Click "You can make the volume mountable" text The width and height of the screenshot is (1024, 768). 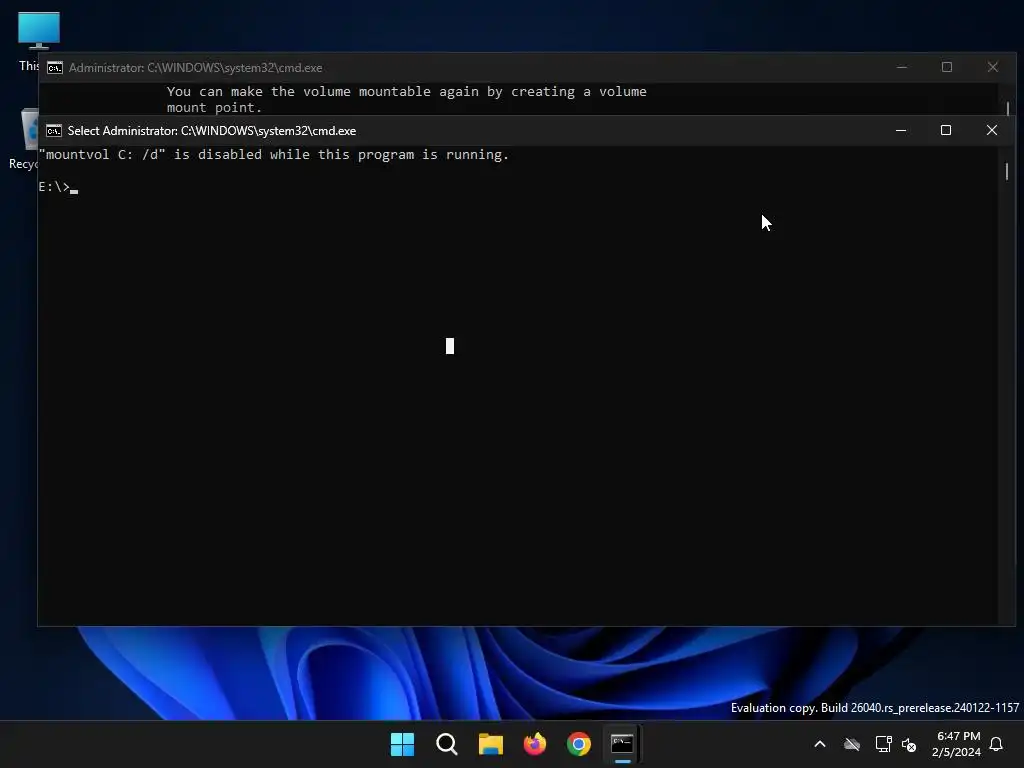pos(406,91)
